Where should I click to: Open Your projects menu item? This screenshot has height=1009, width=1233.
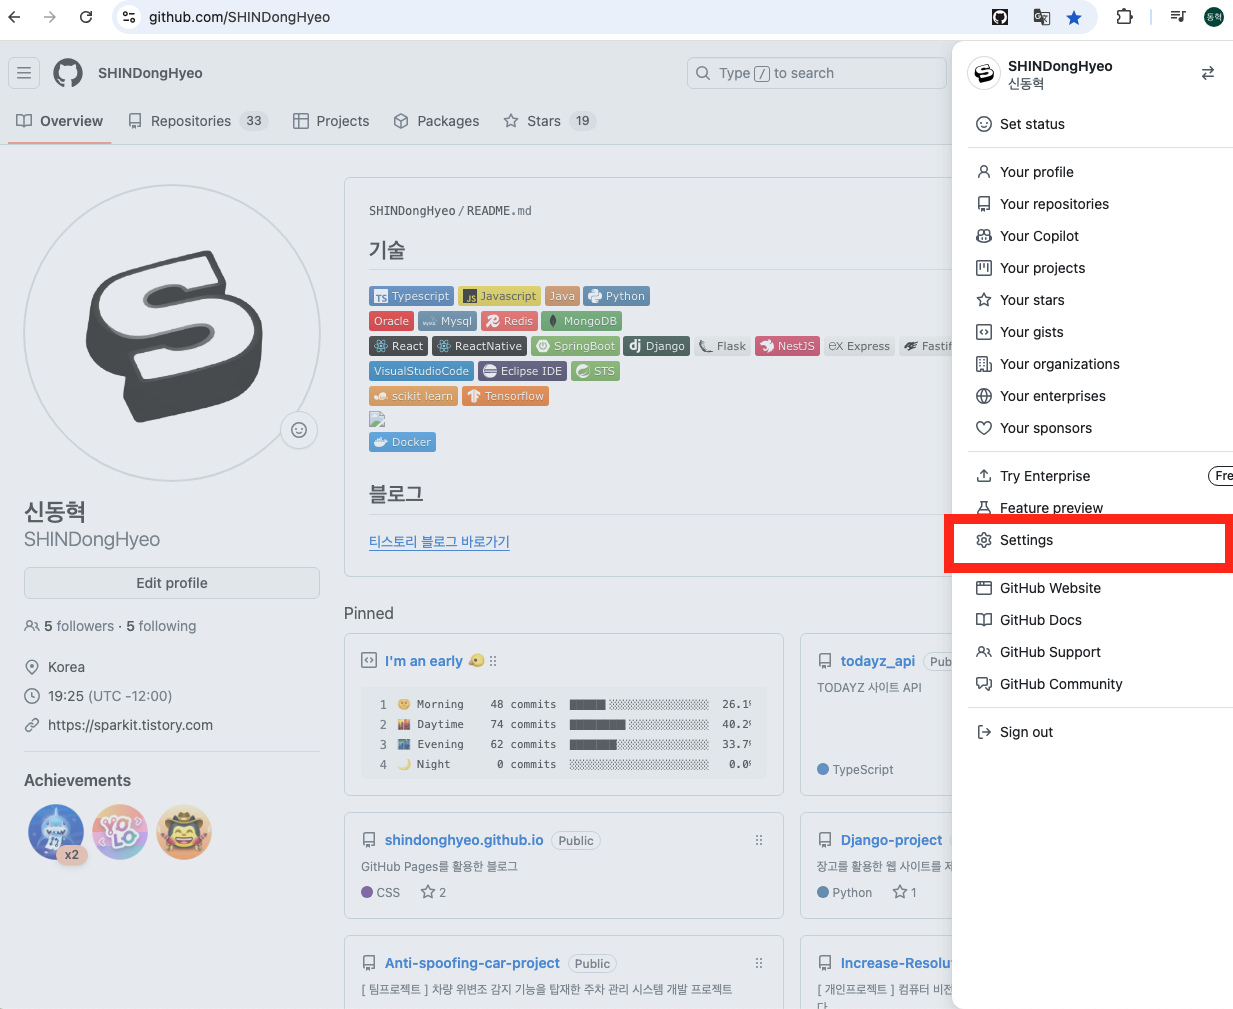pos(1100,268)
